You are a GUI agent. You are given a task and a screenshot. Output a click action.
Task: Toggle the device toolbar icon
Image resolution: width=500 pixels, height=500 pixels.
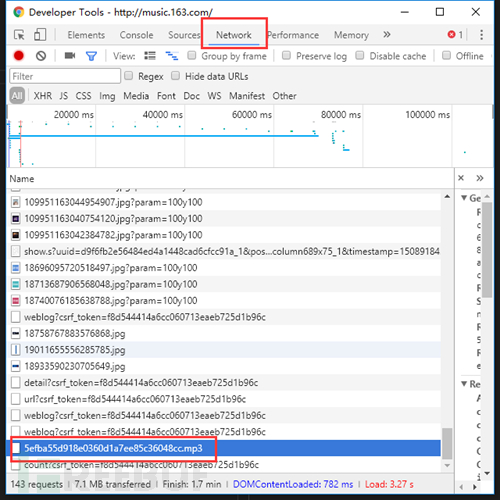(40, 35)
